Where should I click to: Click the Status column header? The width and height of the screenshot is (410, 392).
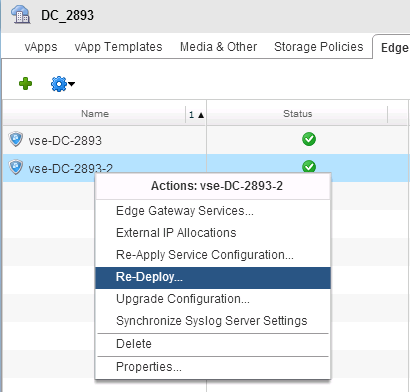click(298, 114)
